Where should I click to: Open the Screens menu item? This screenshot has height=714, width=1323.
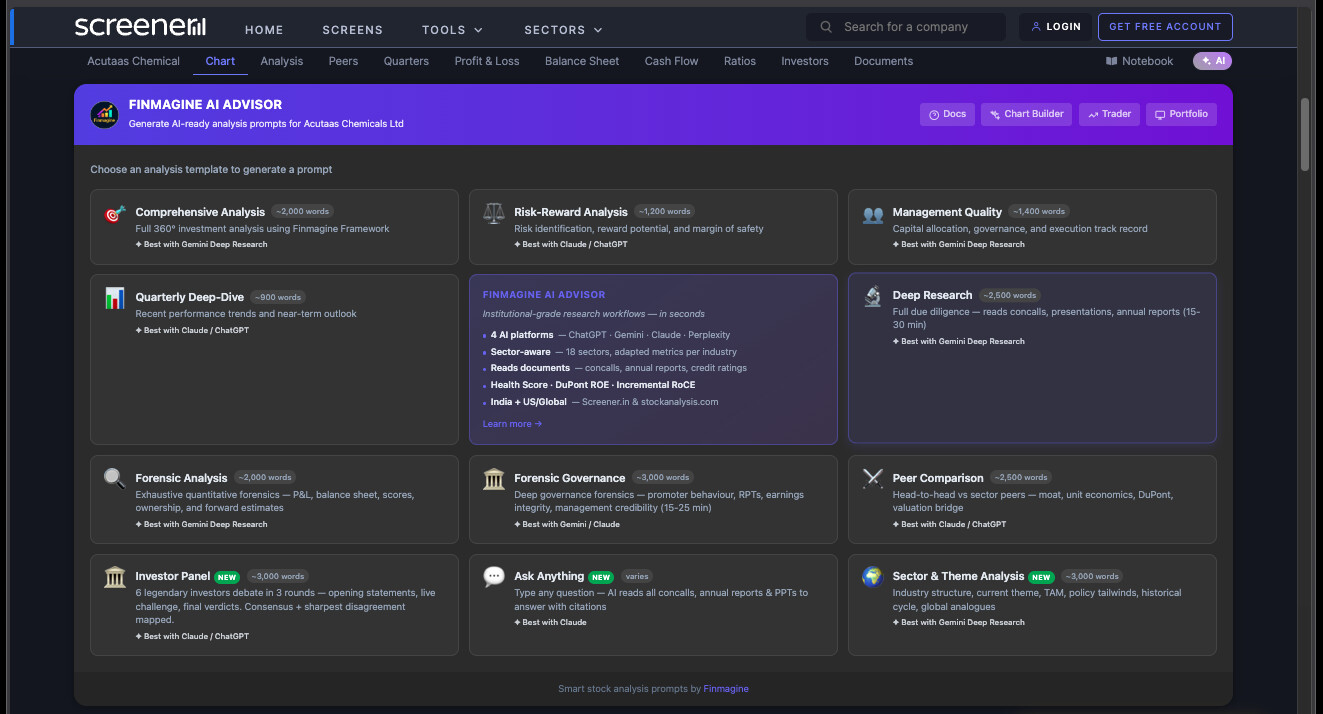[x=352, y=30]
